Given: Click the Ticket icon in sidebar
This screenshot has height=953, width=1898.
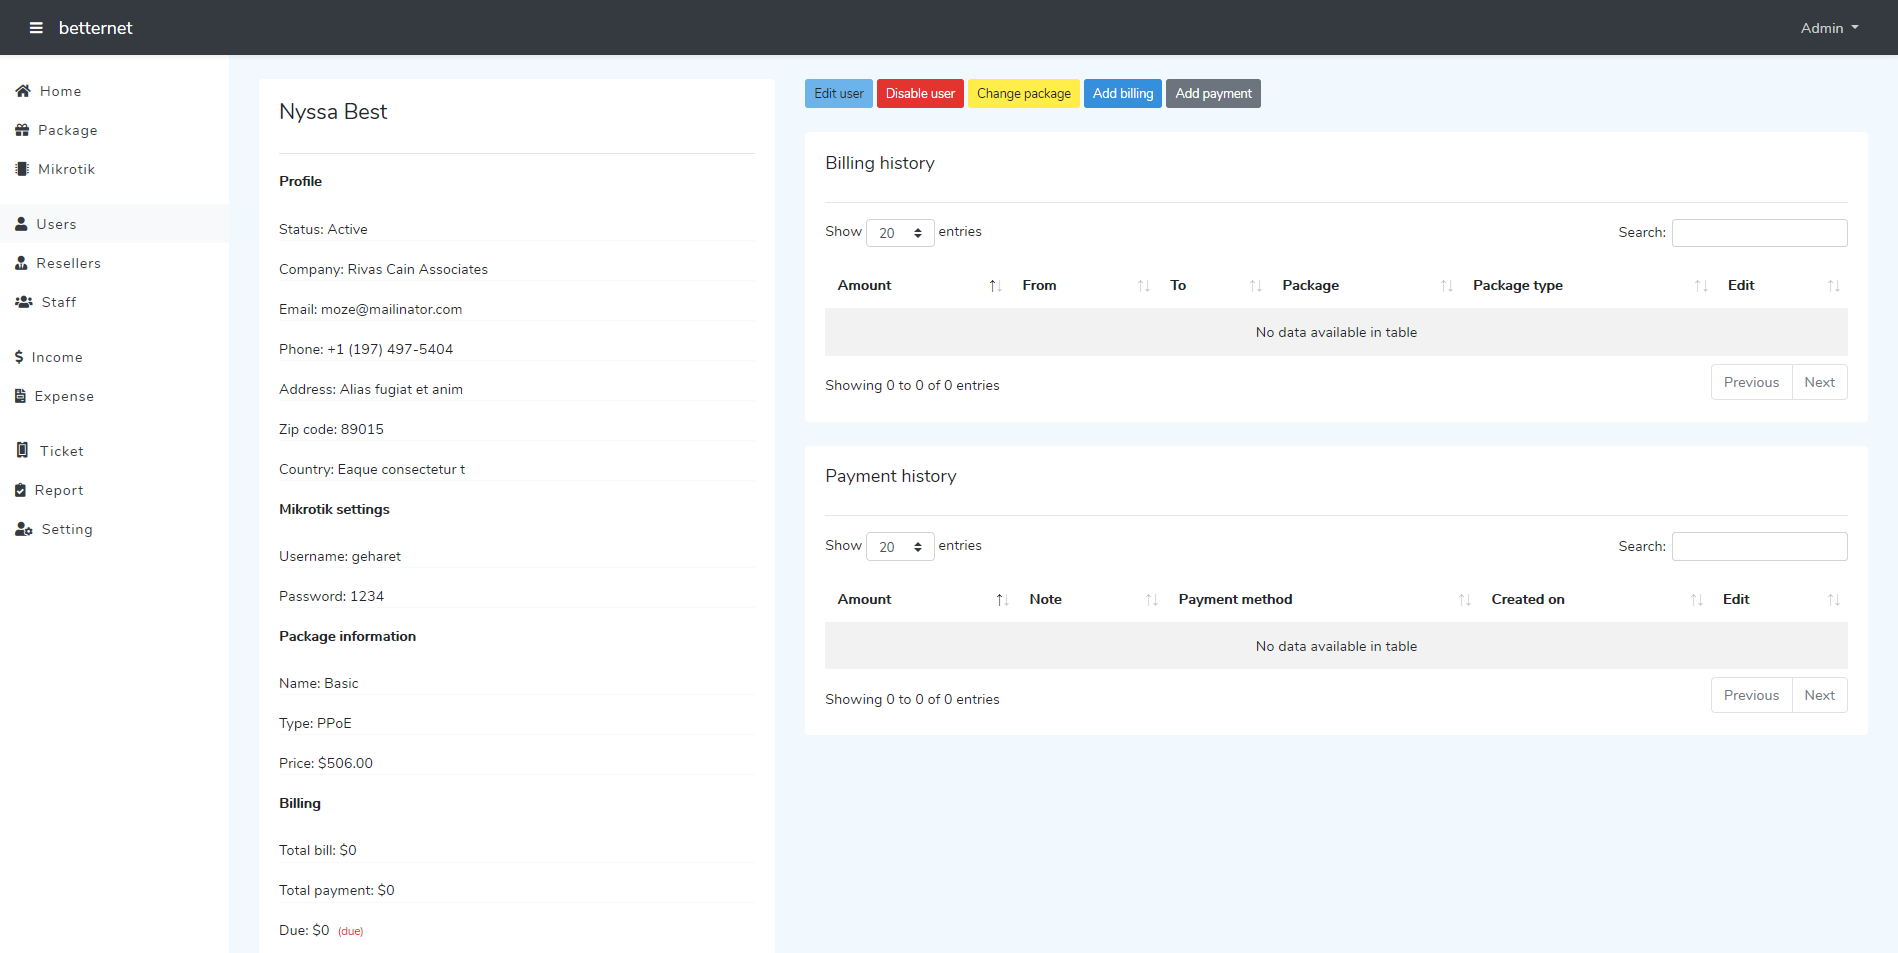Looking at the screenshot, I should tap(21, 450).
